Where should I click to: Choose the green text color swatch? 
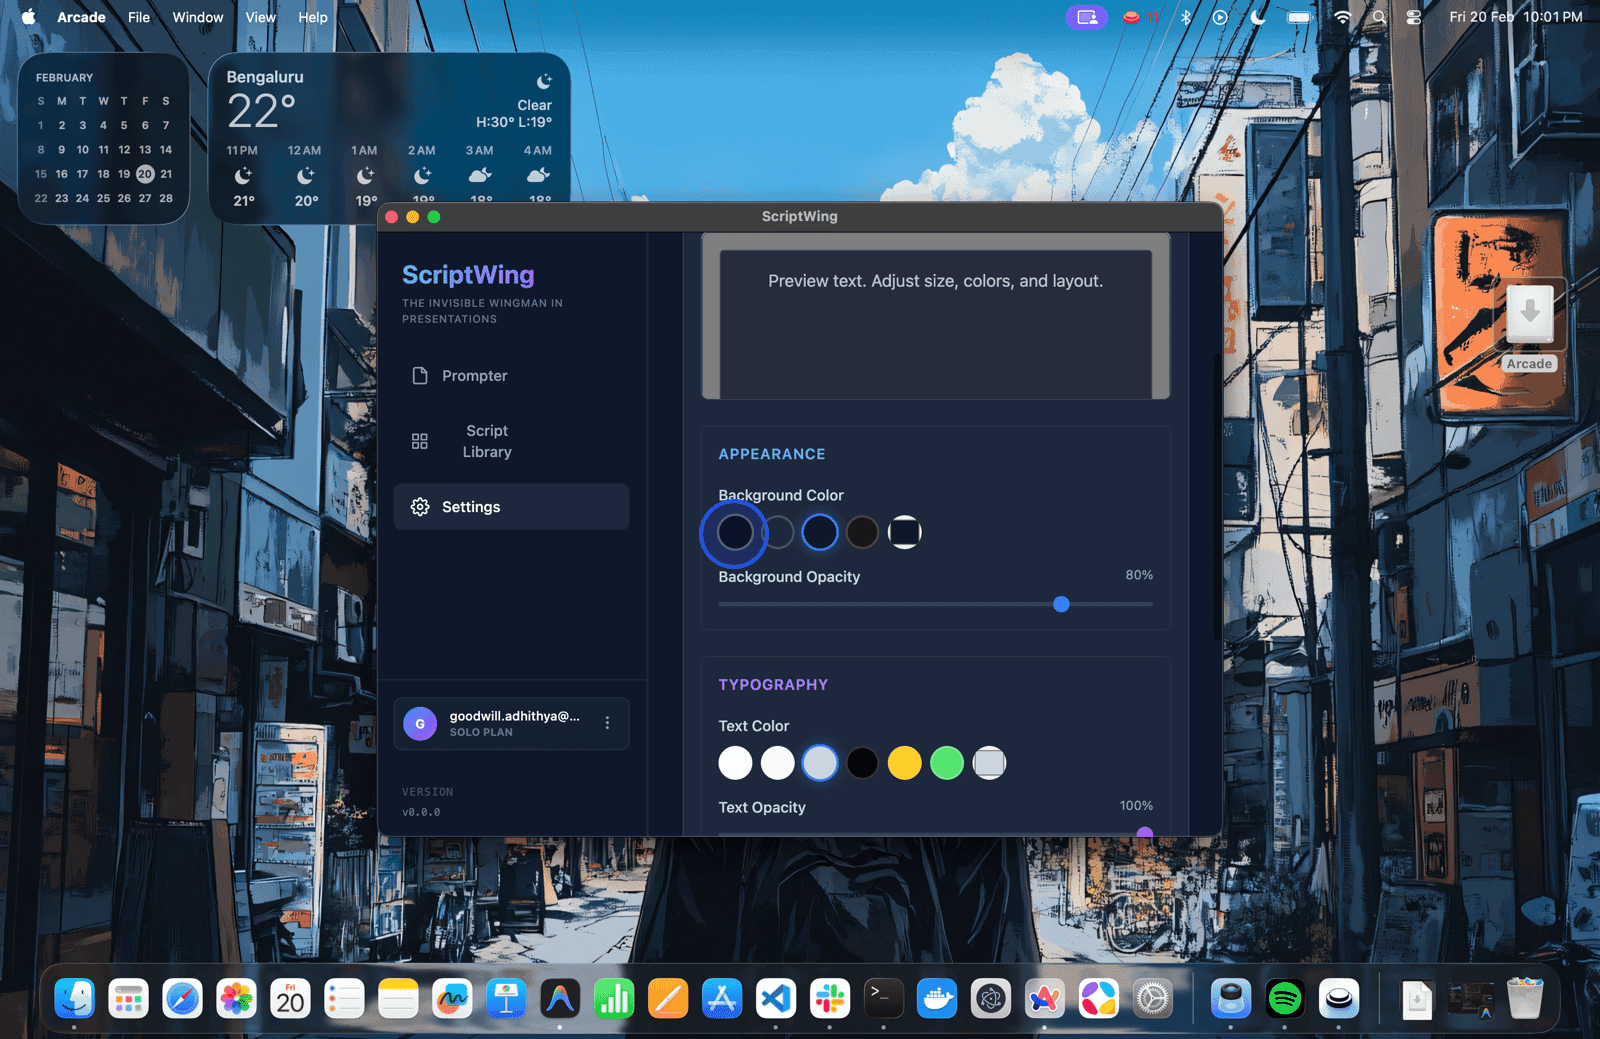click(946, 763)
